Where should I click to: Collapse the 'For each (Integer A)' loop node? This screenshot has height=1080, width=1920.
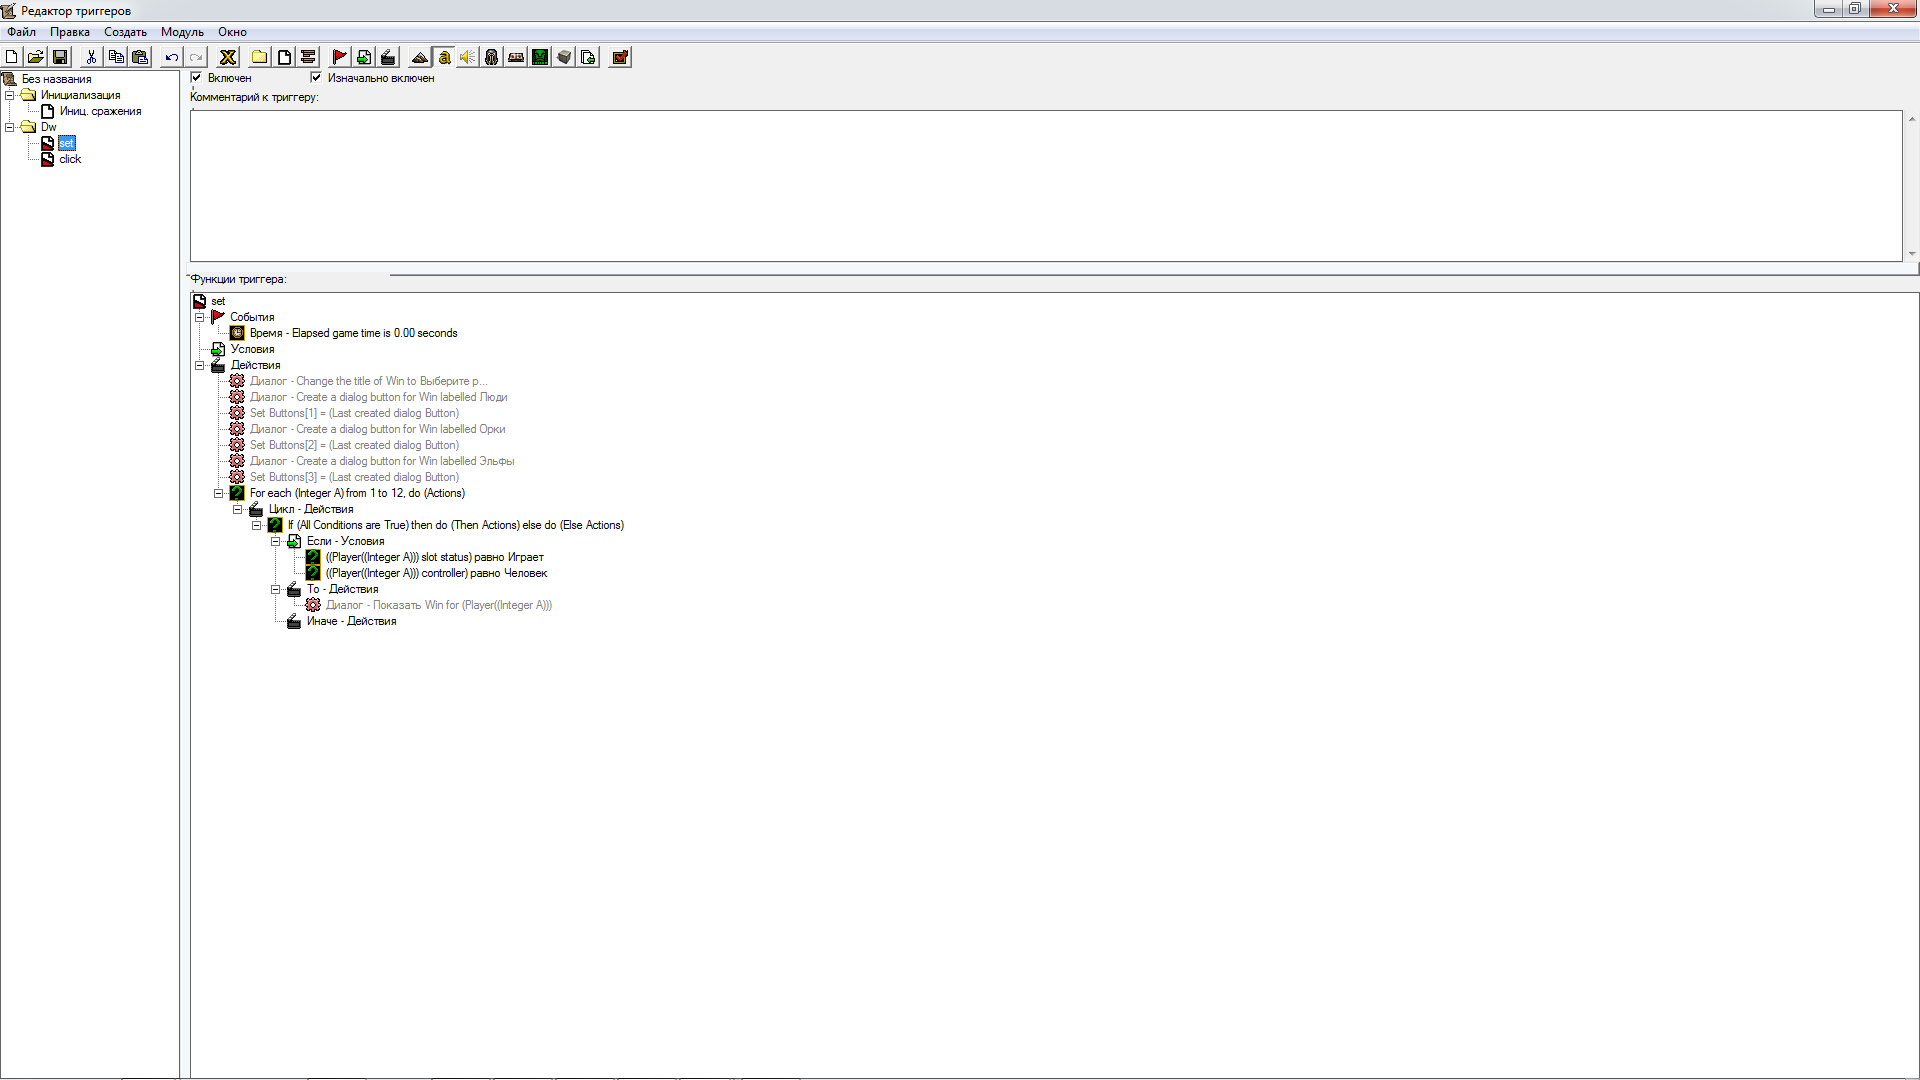tap(219, 493)
